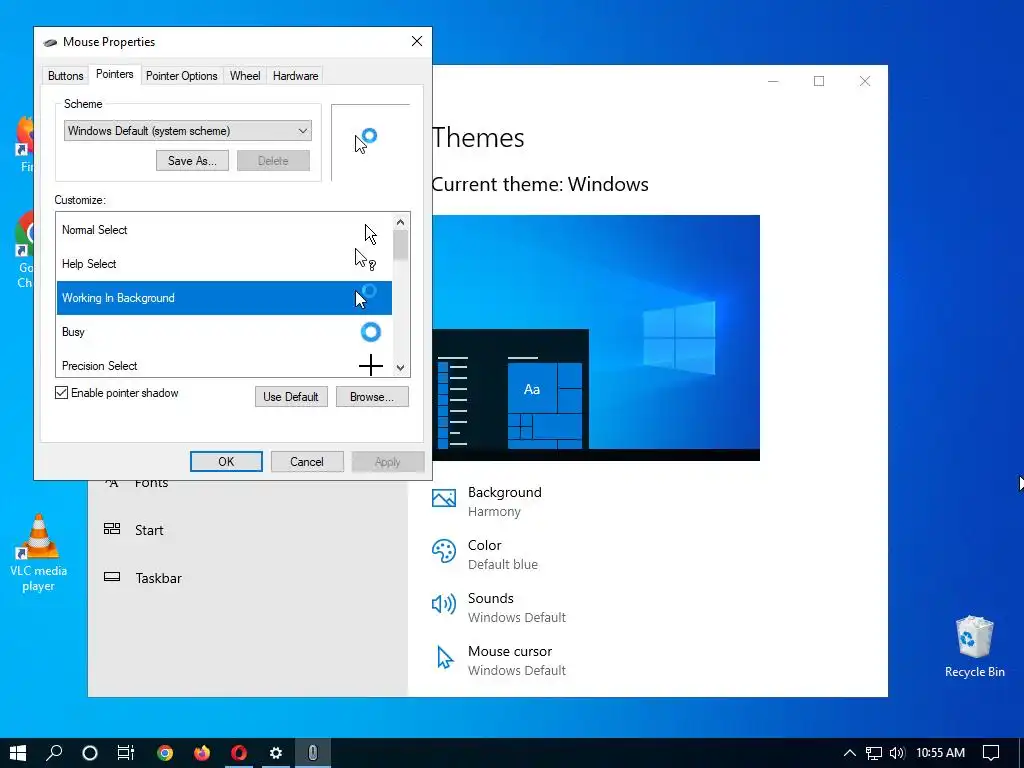Open VLC media player desktop shortcut
The height and width of the screenshot is (768, 1024).
tap(39, 552)
